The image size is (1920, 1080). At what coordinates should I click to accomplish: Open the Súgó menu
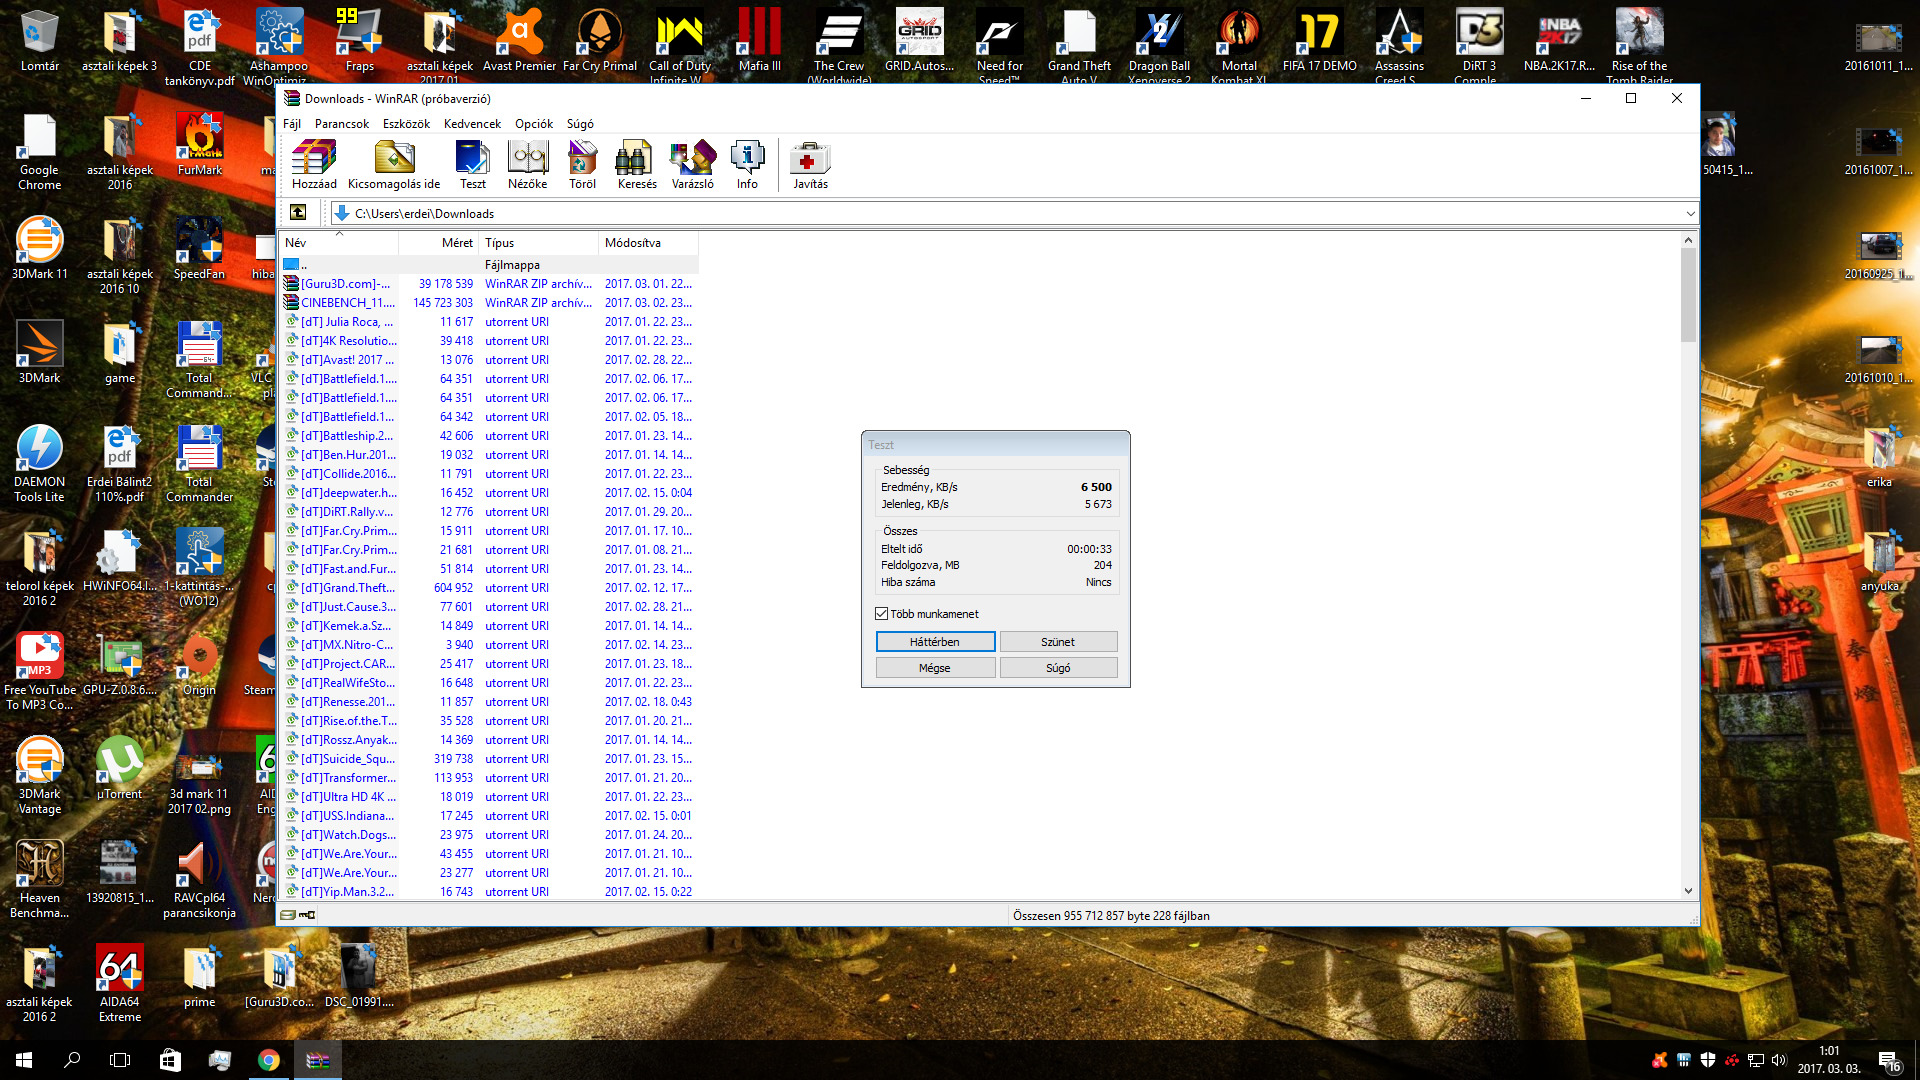click(x=580, y=124)
